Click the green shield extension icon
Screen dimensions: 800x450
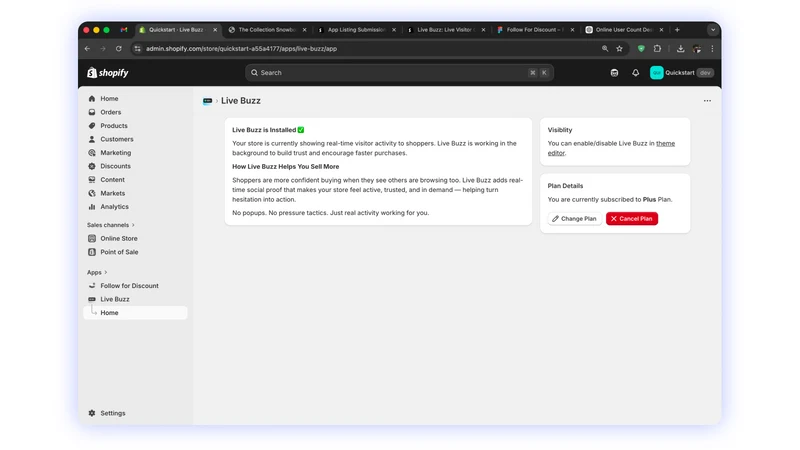[641, 48]
